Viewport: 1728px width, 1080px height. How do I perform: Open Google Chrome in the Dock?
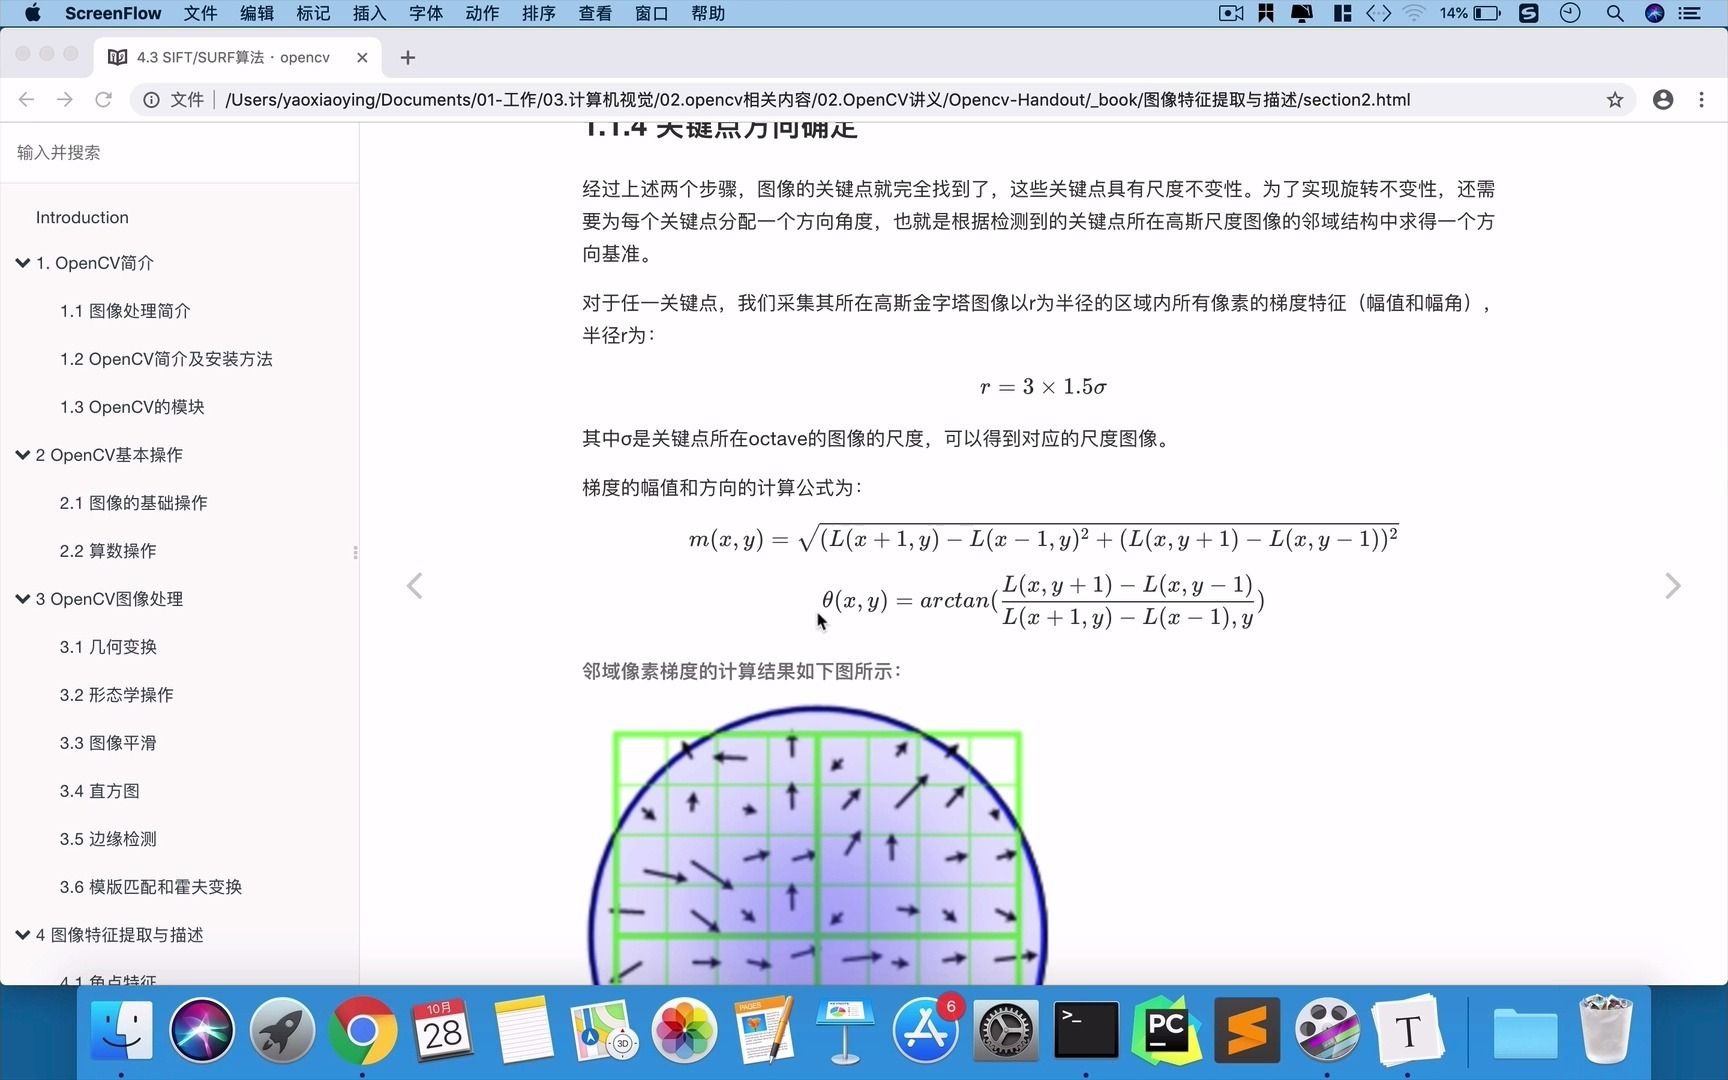click(362, 1030)
